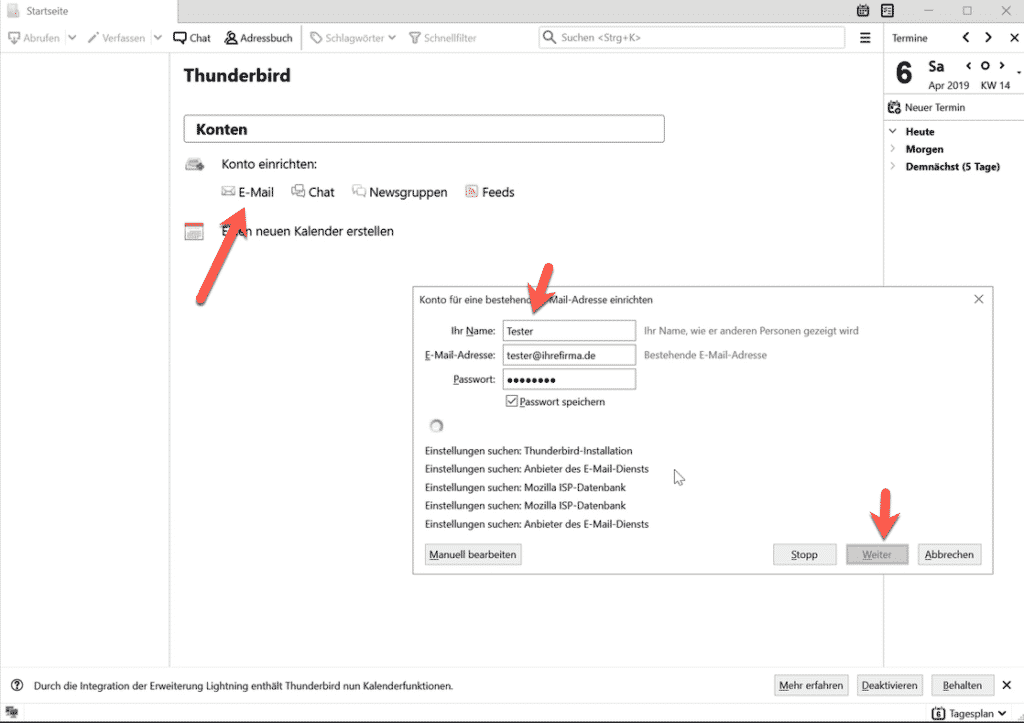This screenshot has height=723, width=1024.
Task: Open the Adressbuch address book
Action: 258,38
